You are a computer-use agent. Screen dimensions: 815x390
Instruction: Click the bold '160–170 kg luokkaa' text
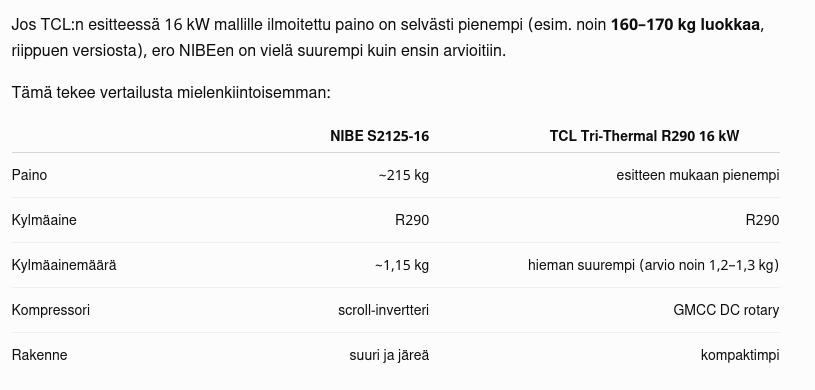coord(685,24)
